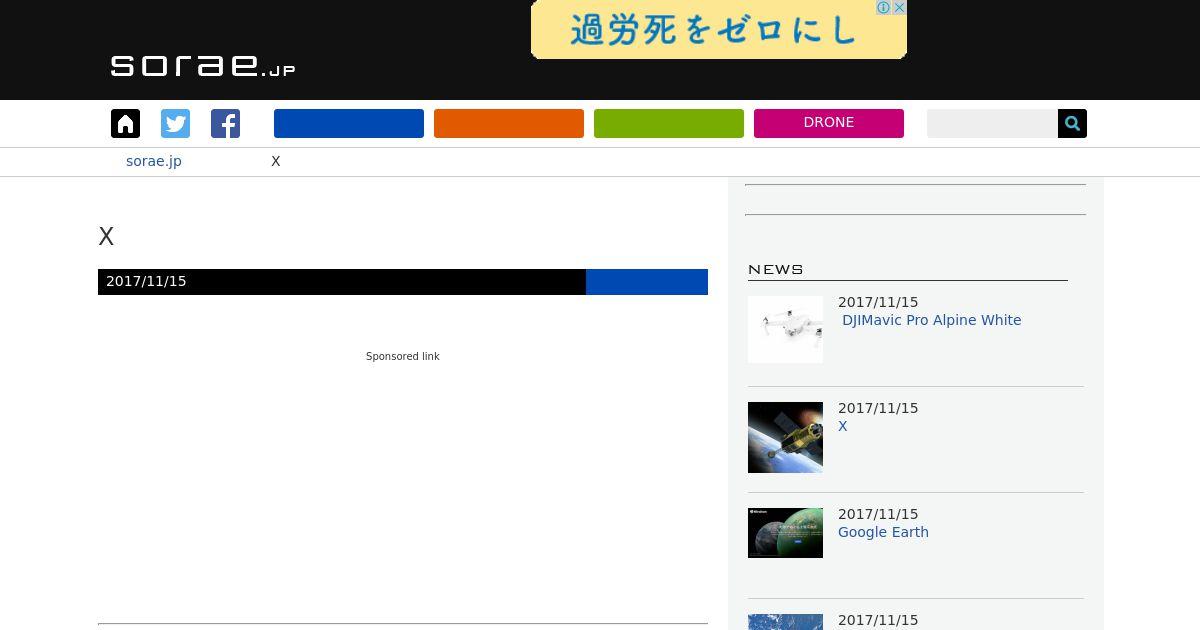1200x630 pixels.
Task: Open the Google Earth news link
Action: coord(883,532)
